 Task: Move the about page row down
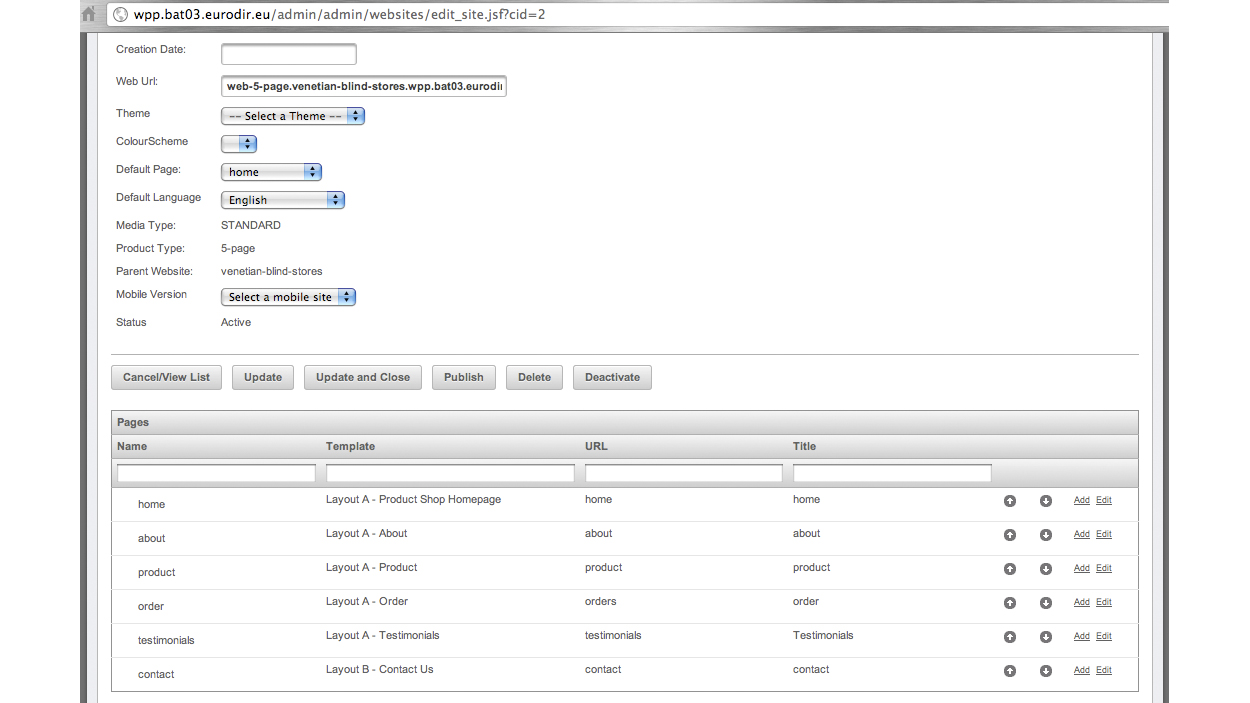click(1045, 535)
